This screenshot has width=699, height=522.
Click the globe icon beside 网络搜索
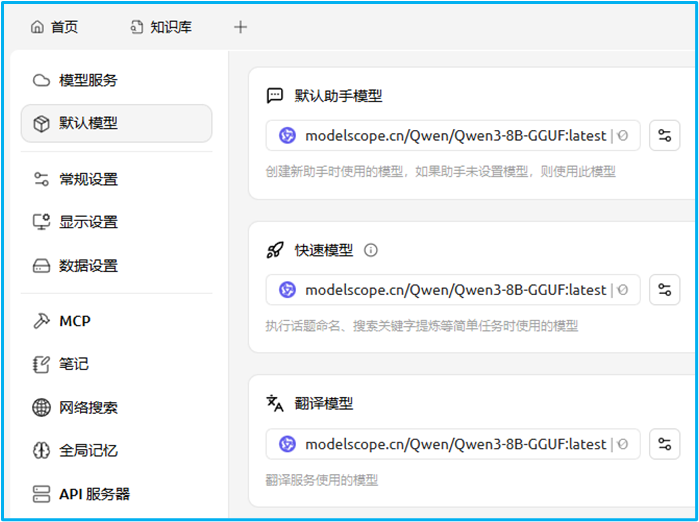tap(41, 407)
